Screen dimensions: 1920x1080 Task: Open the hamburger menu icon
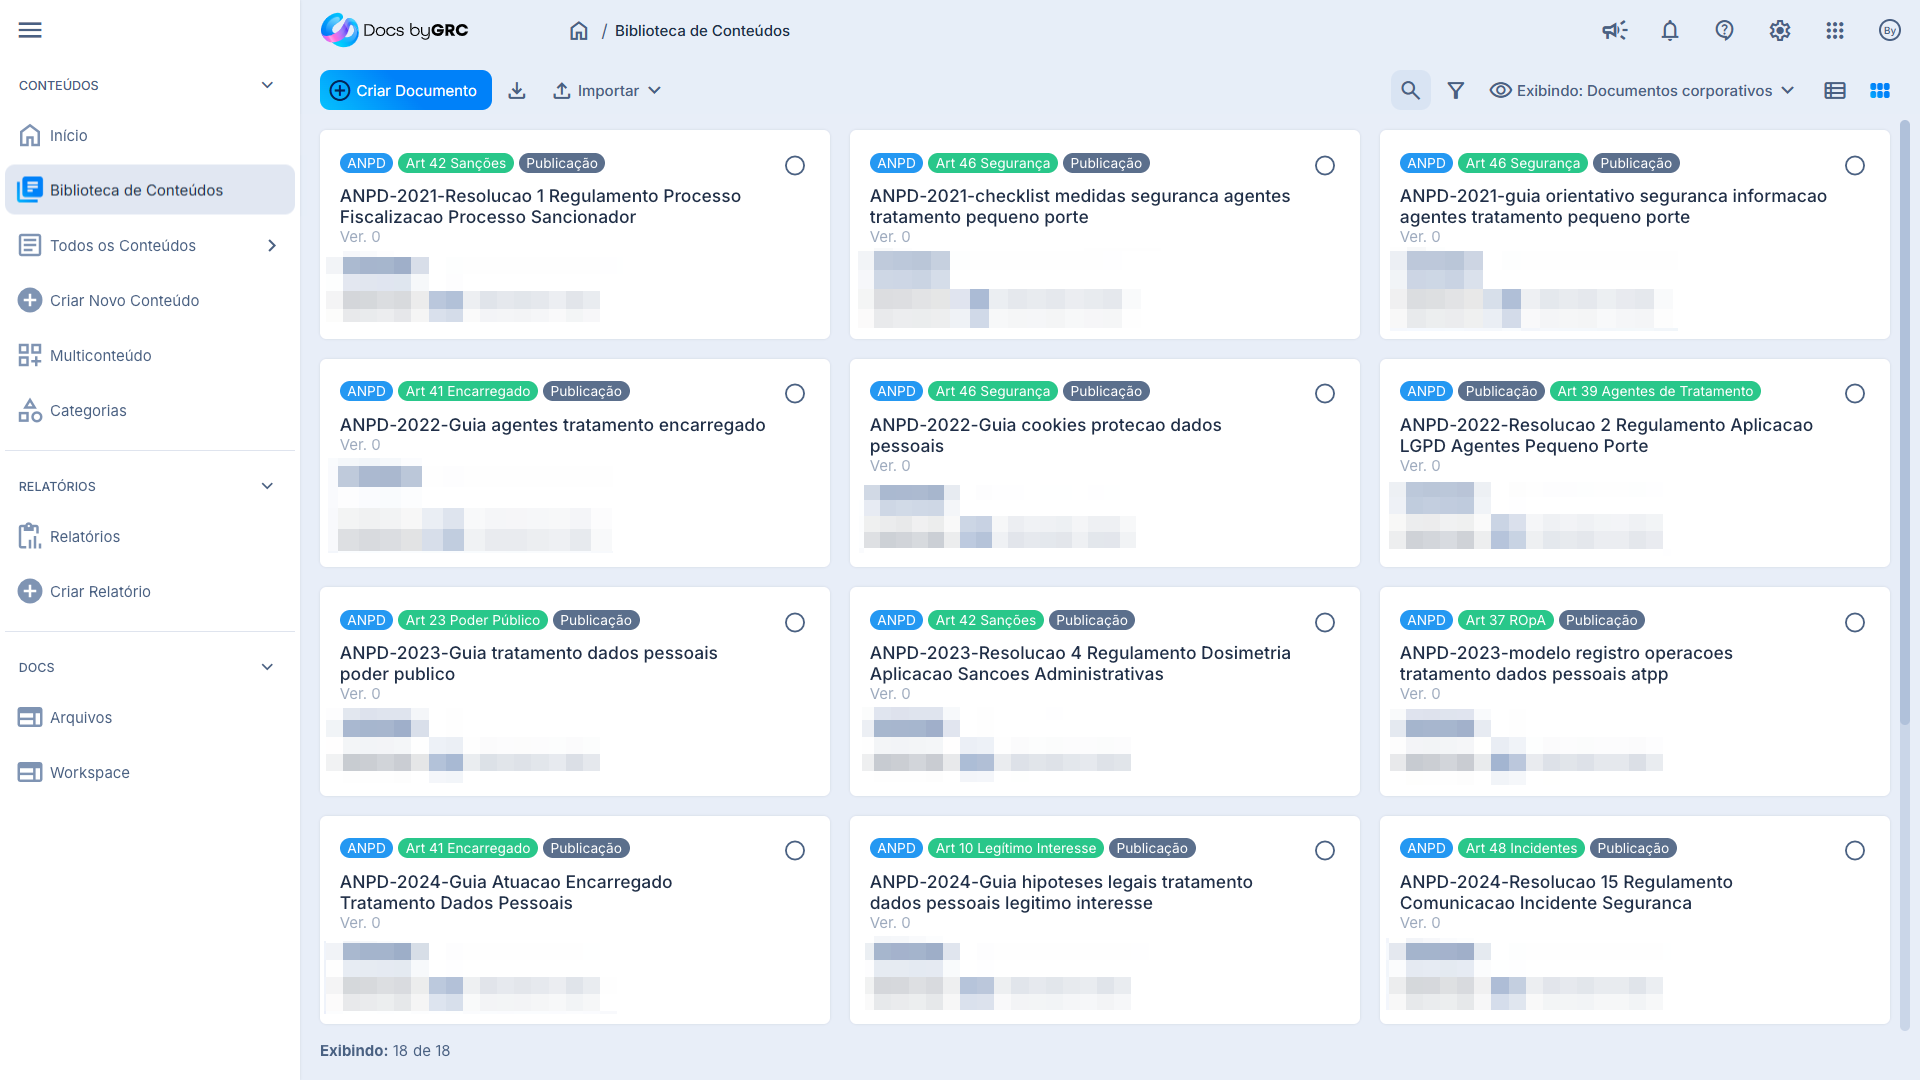click(x=30, y=30)
